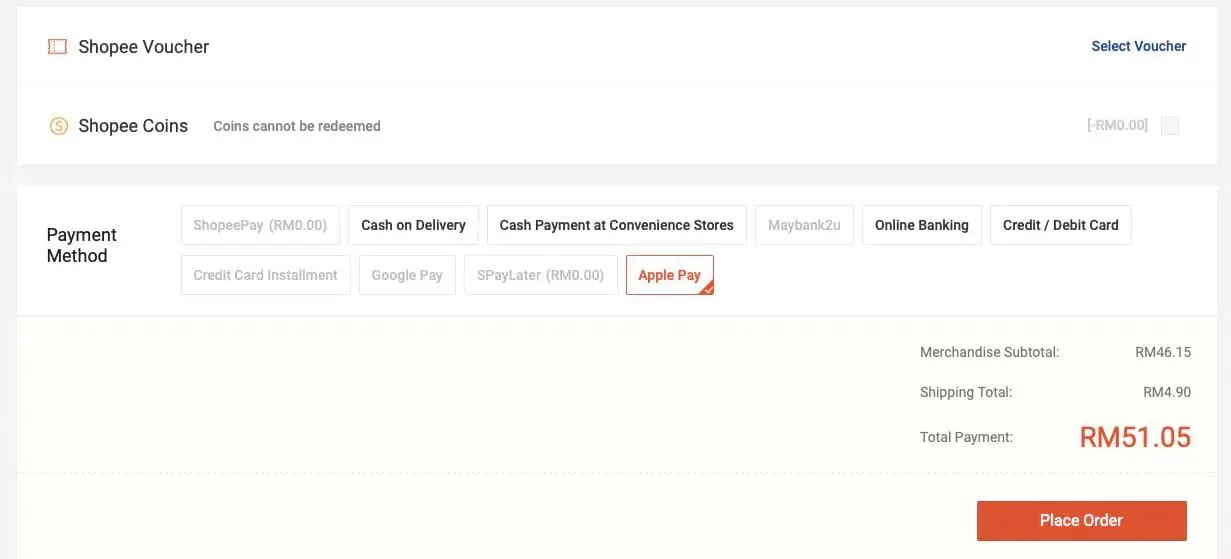Open the Select Voucher link
Viewport: 1231px width, 559px height.
(x=1138, y=46)
